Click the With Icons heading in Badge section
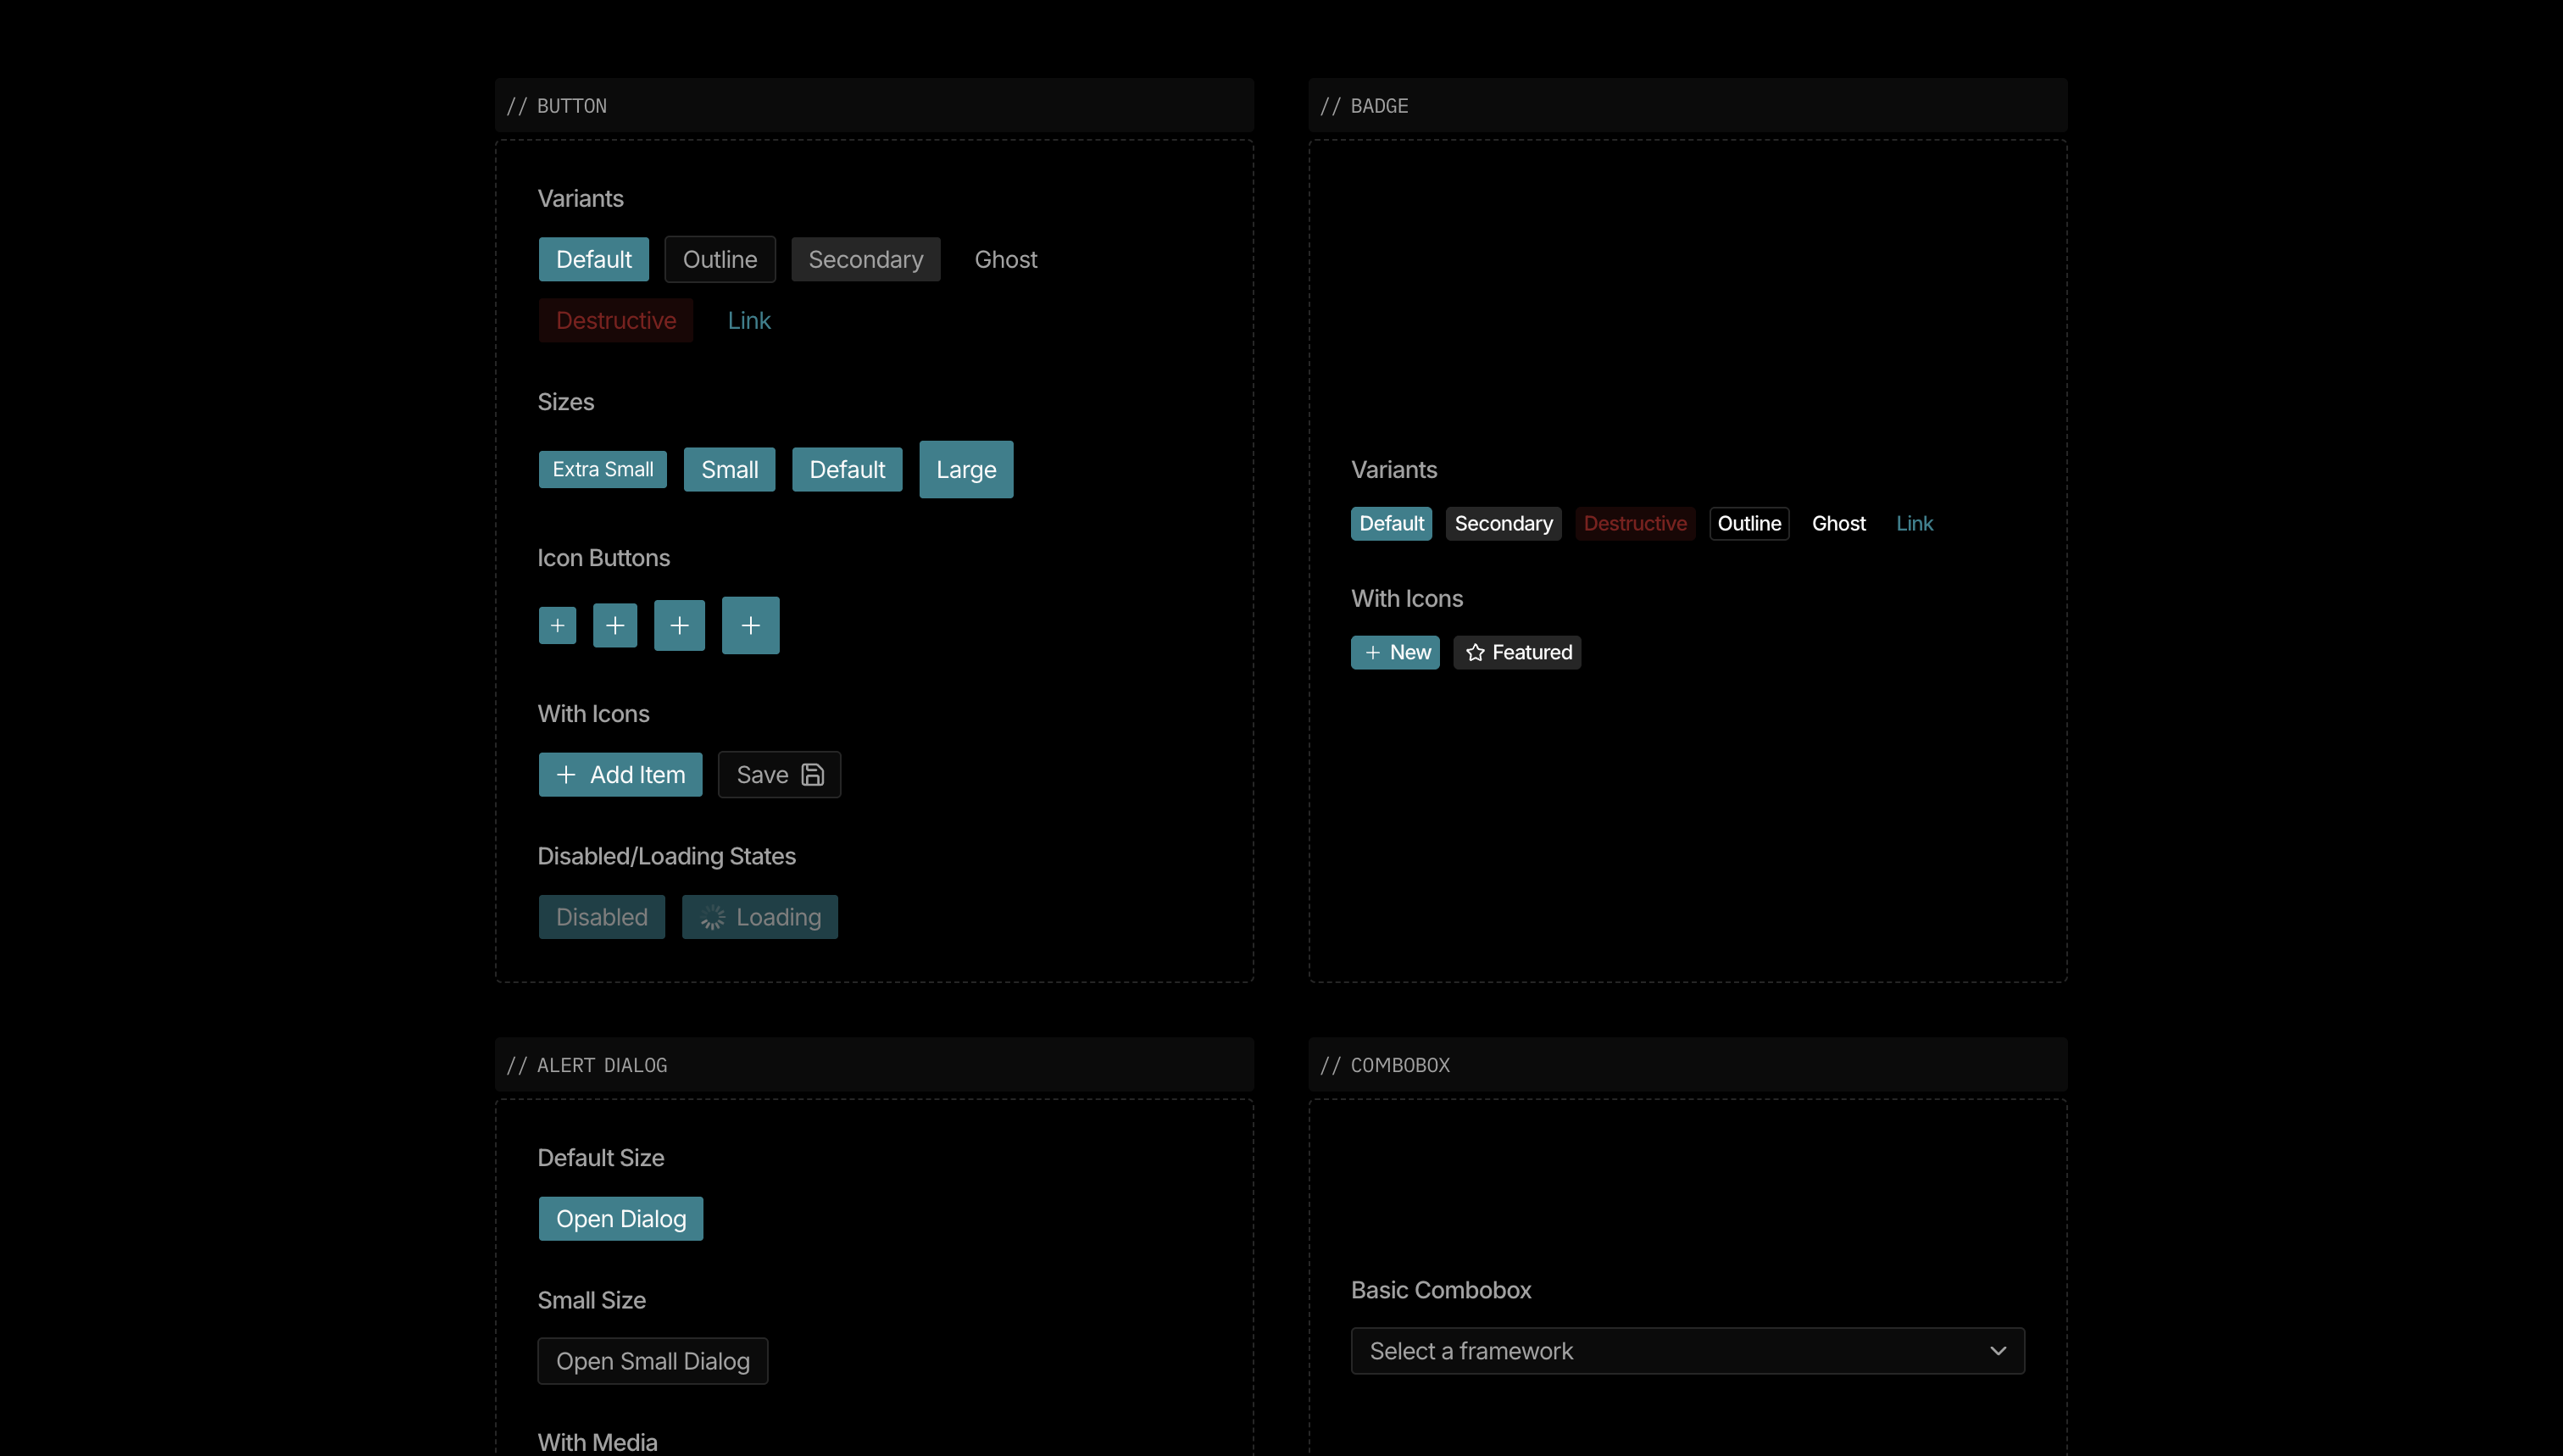 (1407, 599)
